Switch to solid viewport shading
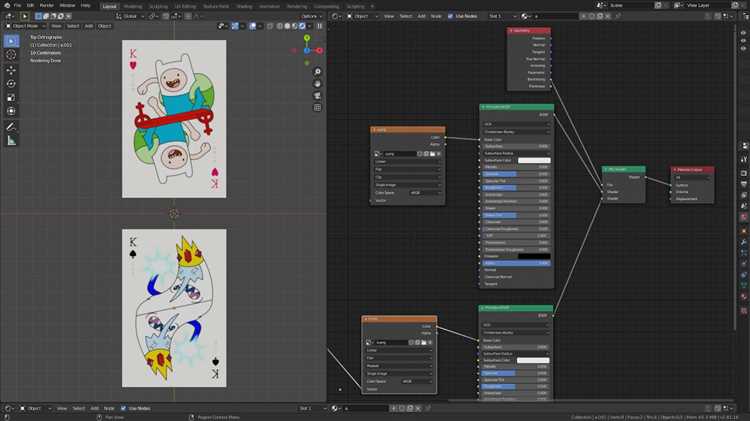The height and width of the screenshot is (421, 750). click(287, 26)
